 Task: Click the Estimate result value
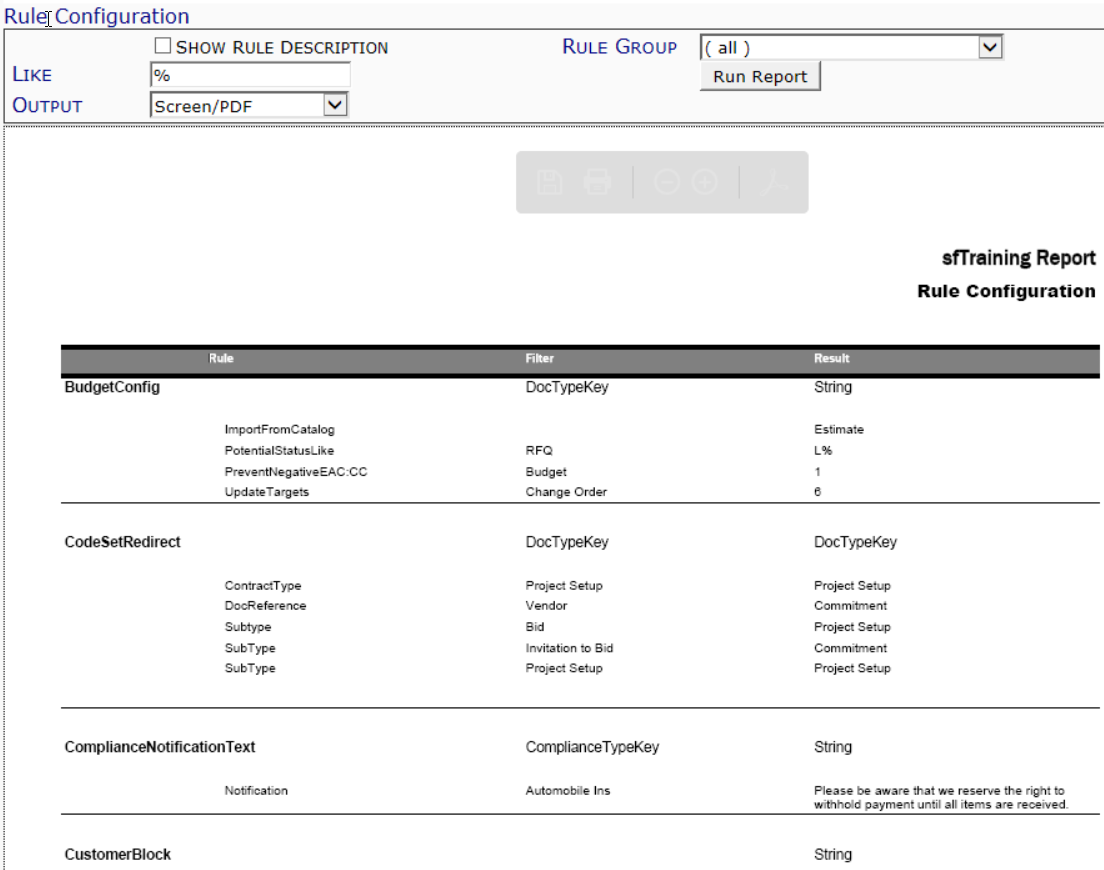coord(839,429)
